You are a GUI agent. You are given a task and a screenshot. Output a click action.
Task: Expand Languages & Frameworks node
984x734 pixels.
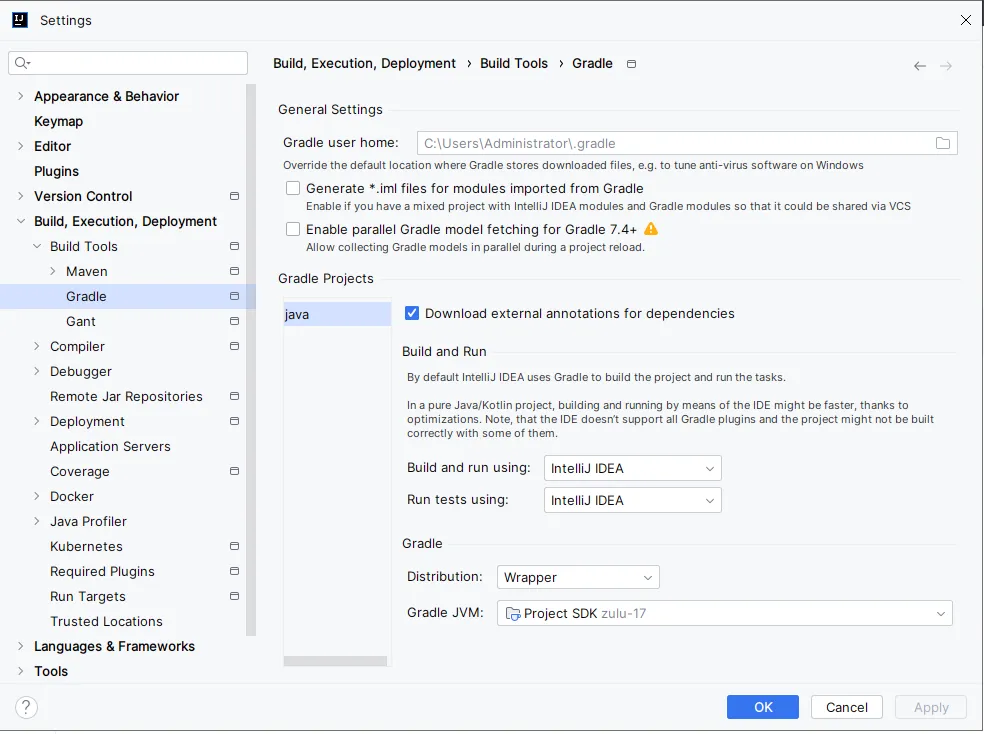tap(21, 646)
